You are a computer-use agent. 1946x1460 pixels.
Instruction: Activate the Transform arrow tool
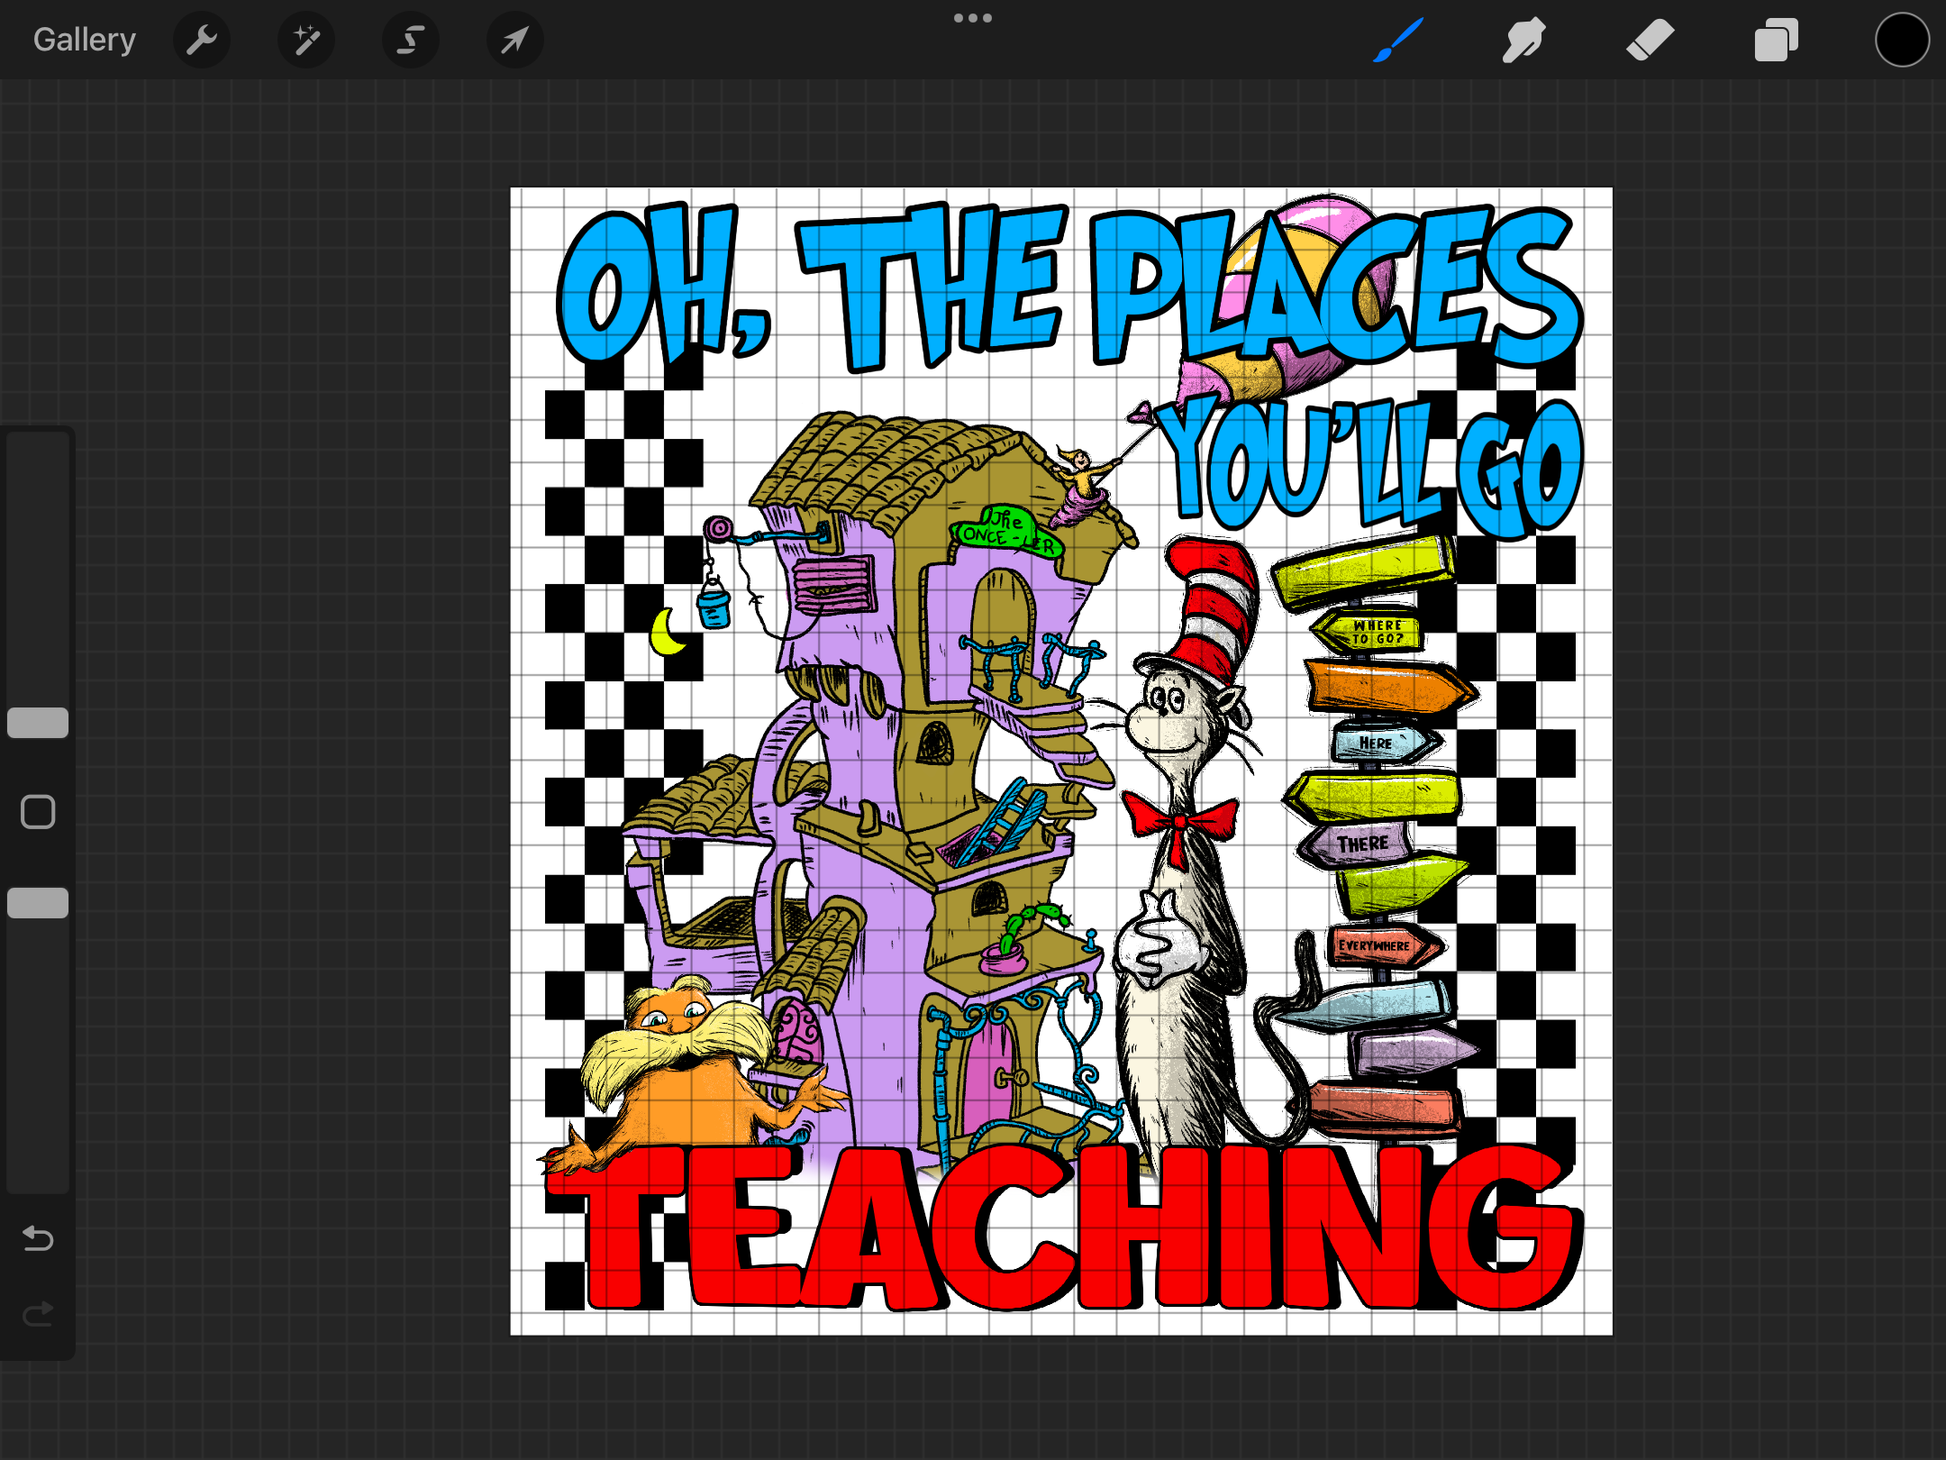coord(514,40)
